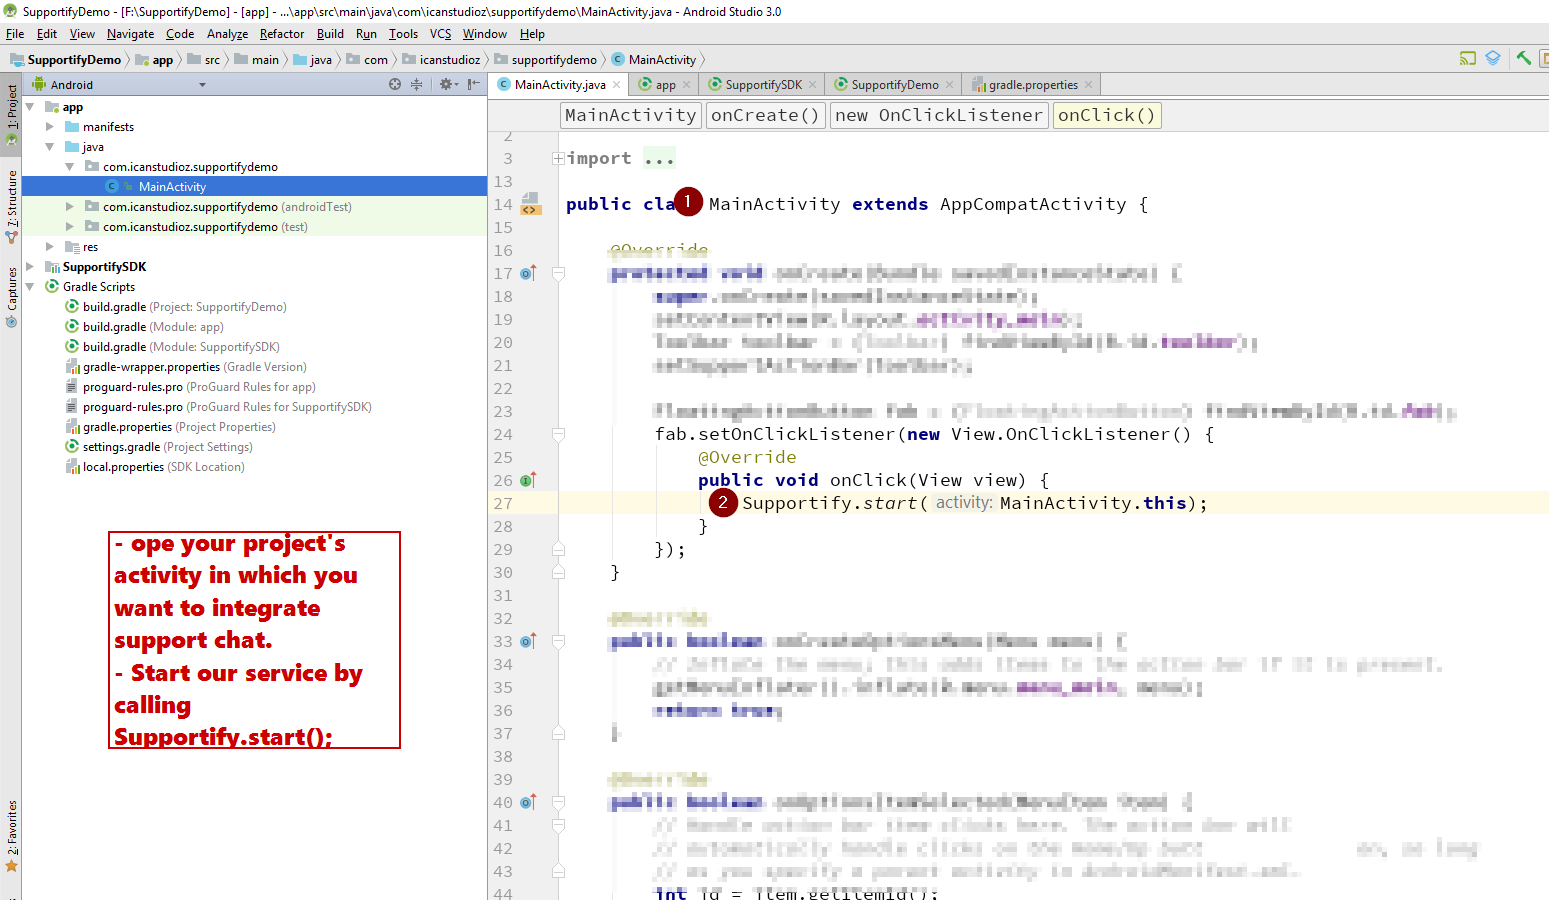Open the Layout Inspector layers icon
This screenshot has height=900, width=1549.
click(1493, 58)
